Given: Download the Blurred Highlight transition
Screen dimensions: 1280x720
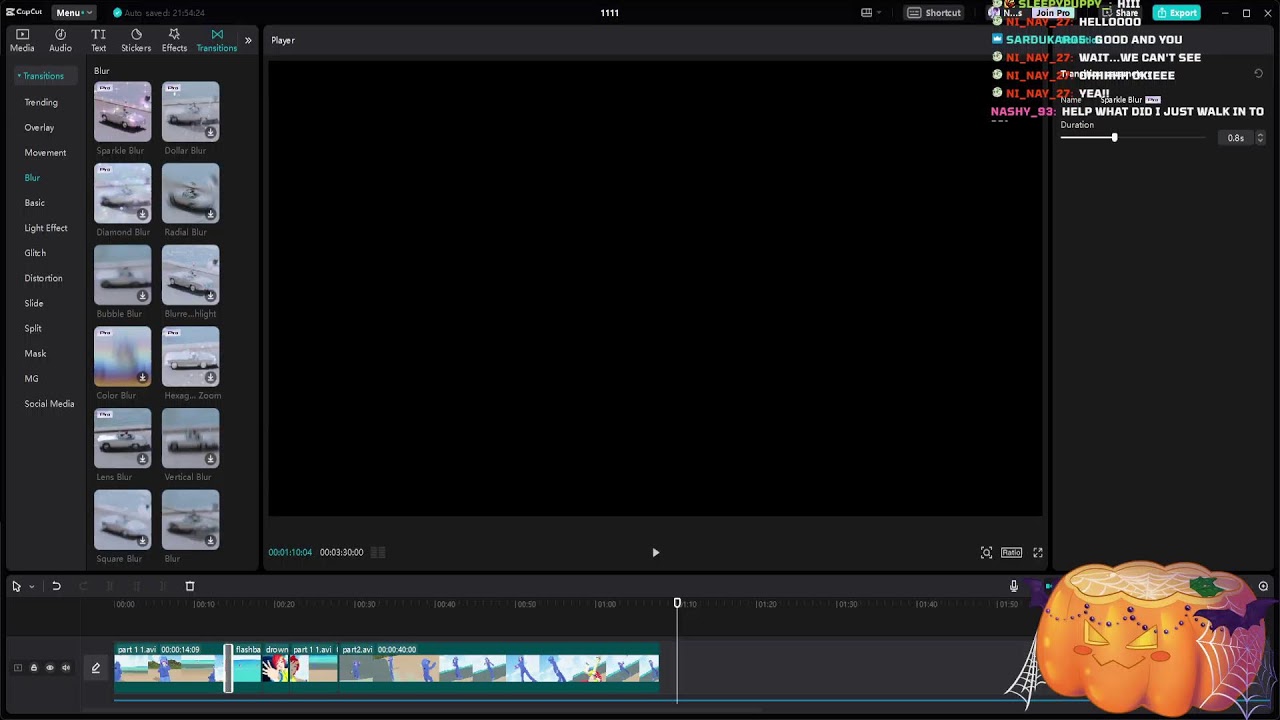Looking at the screenshot, I should point(210,296).
